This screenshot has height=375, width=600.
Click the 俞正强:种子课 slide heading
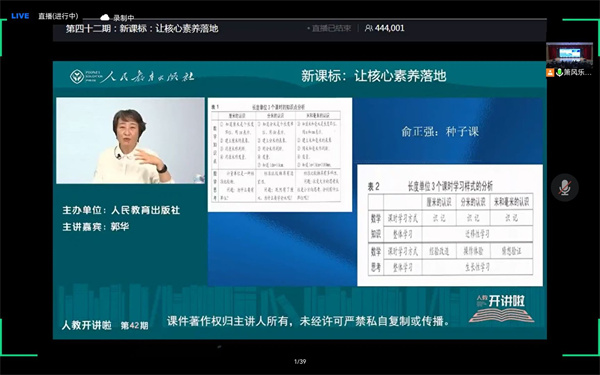click(x=440, y=132)
